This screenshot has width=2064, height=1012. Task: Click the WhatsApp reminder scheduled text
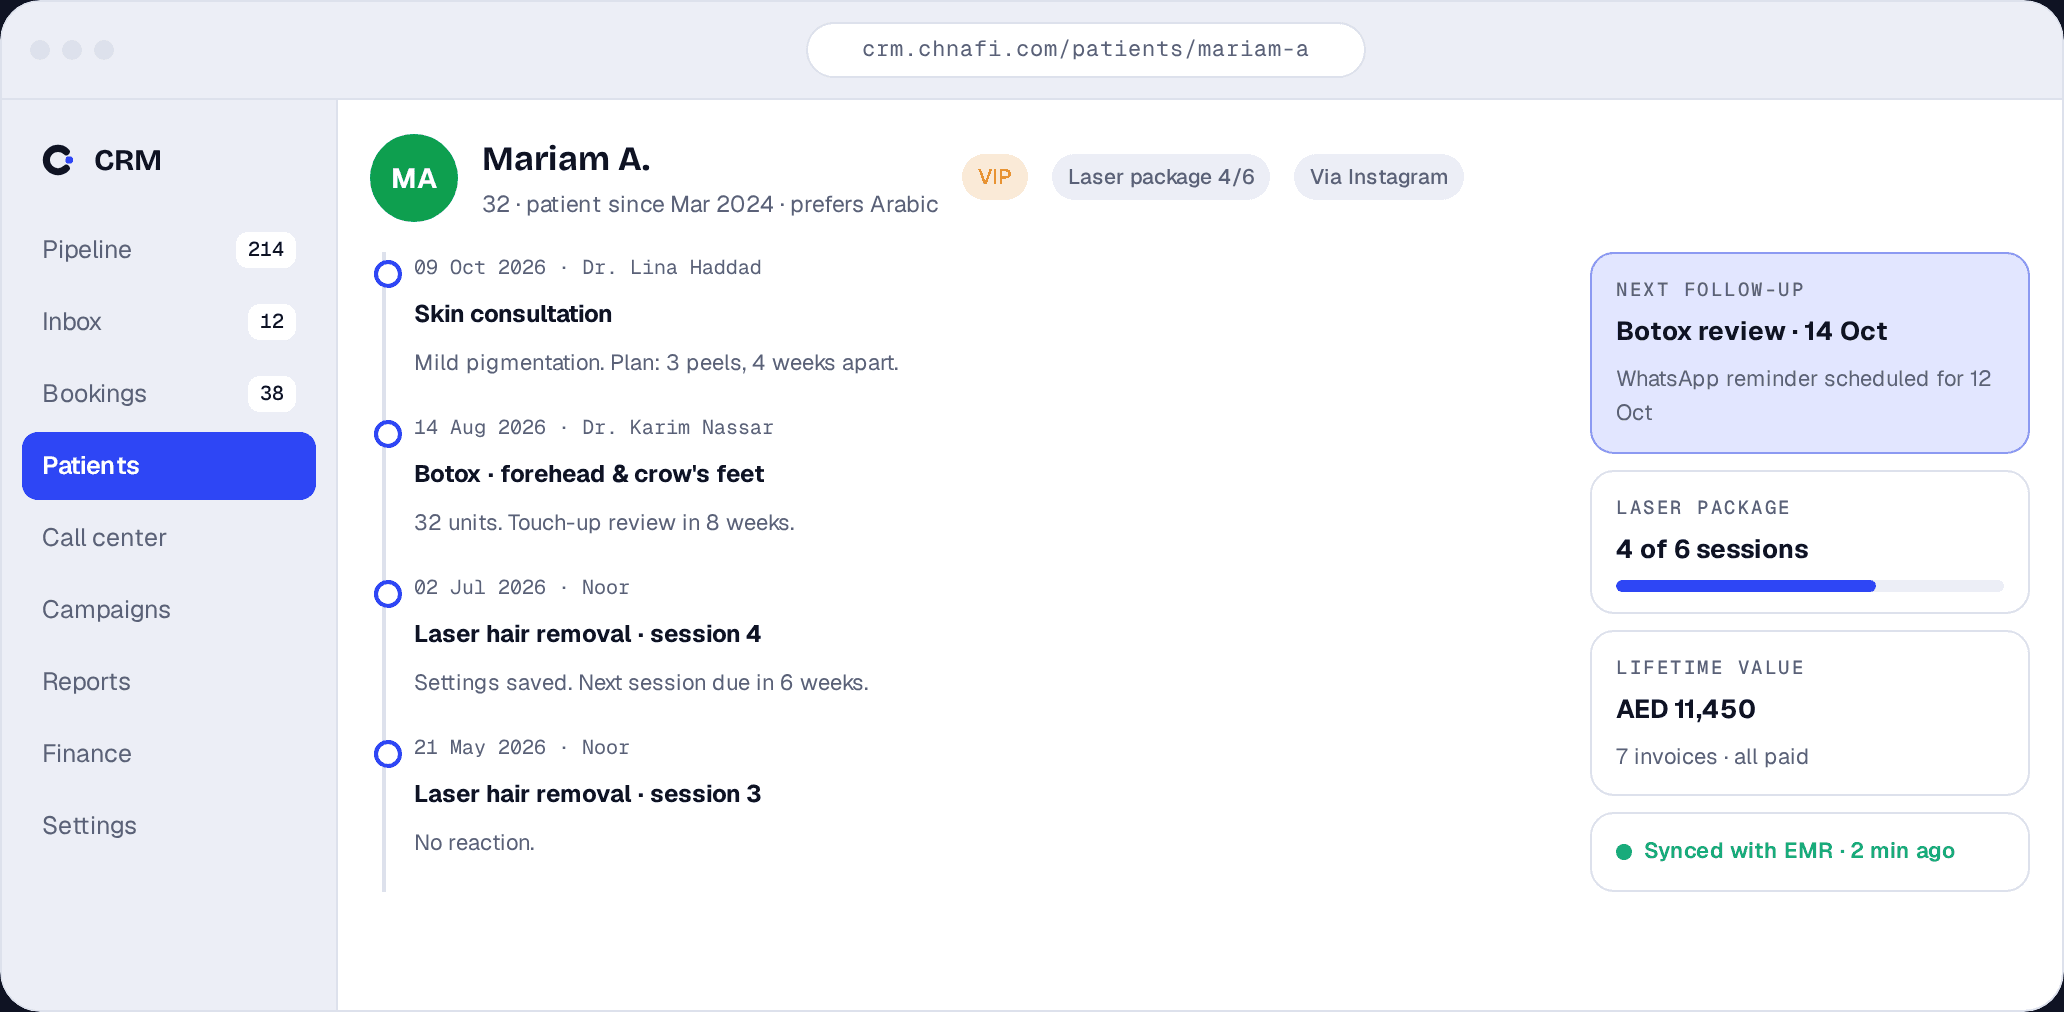pyautogui.click(x=1804, y=396)
